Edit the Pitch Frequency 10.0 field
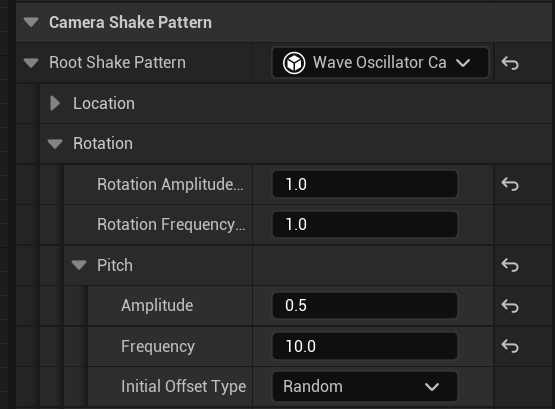 click(365, 346)
